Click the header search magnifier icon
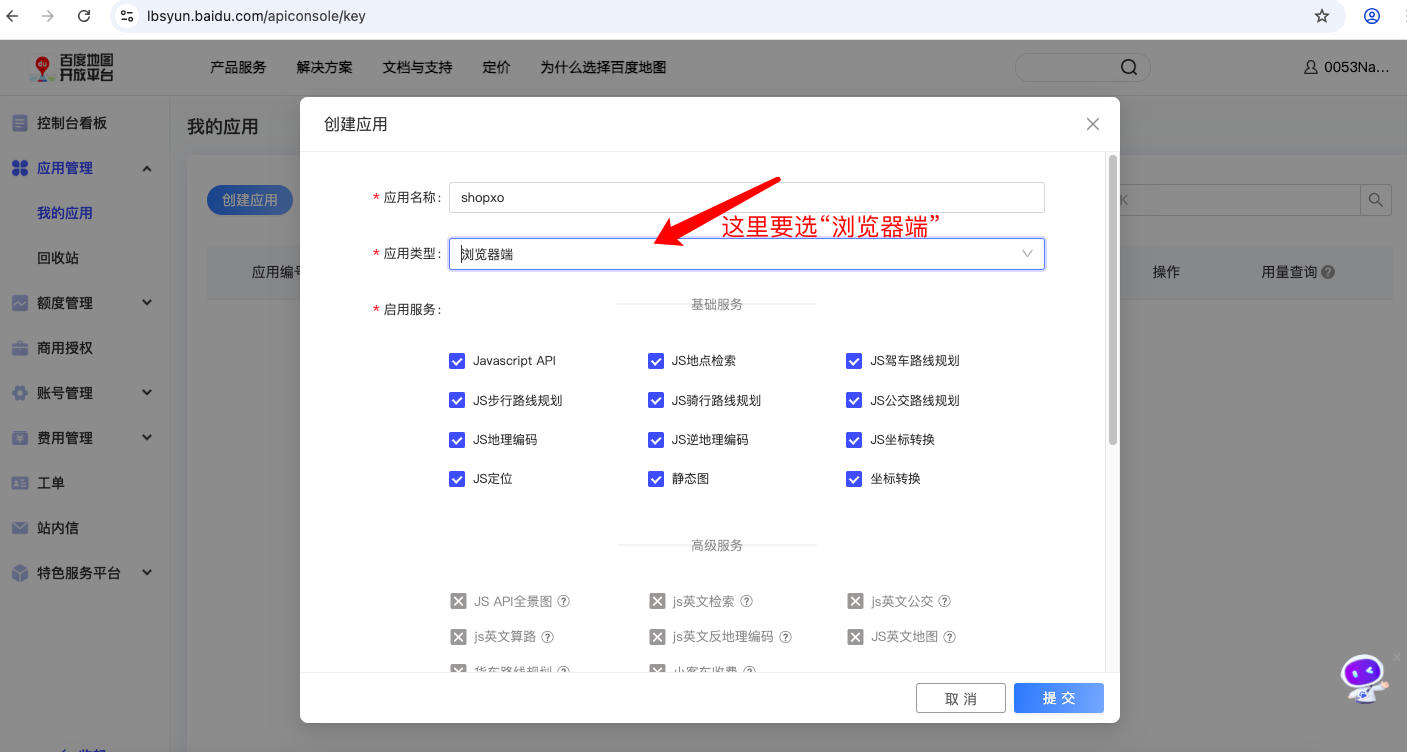 click(x=1129, y=68)
